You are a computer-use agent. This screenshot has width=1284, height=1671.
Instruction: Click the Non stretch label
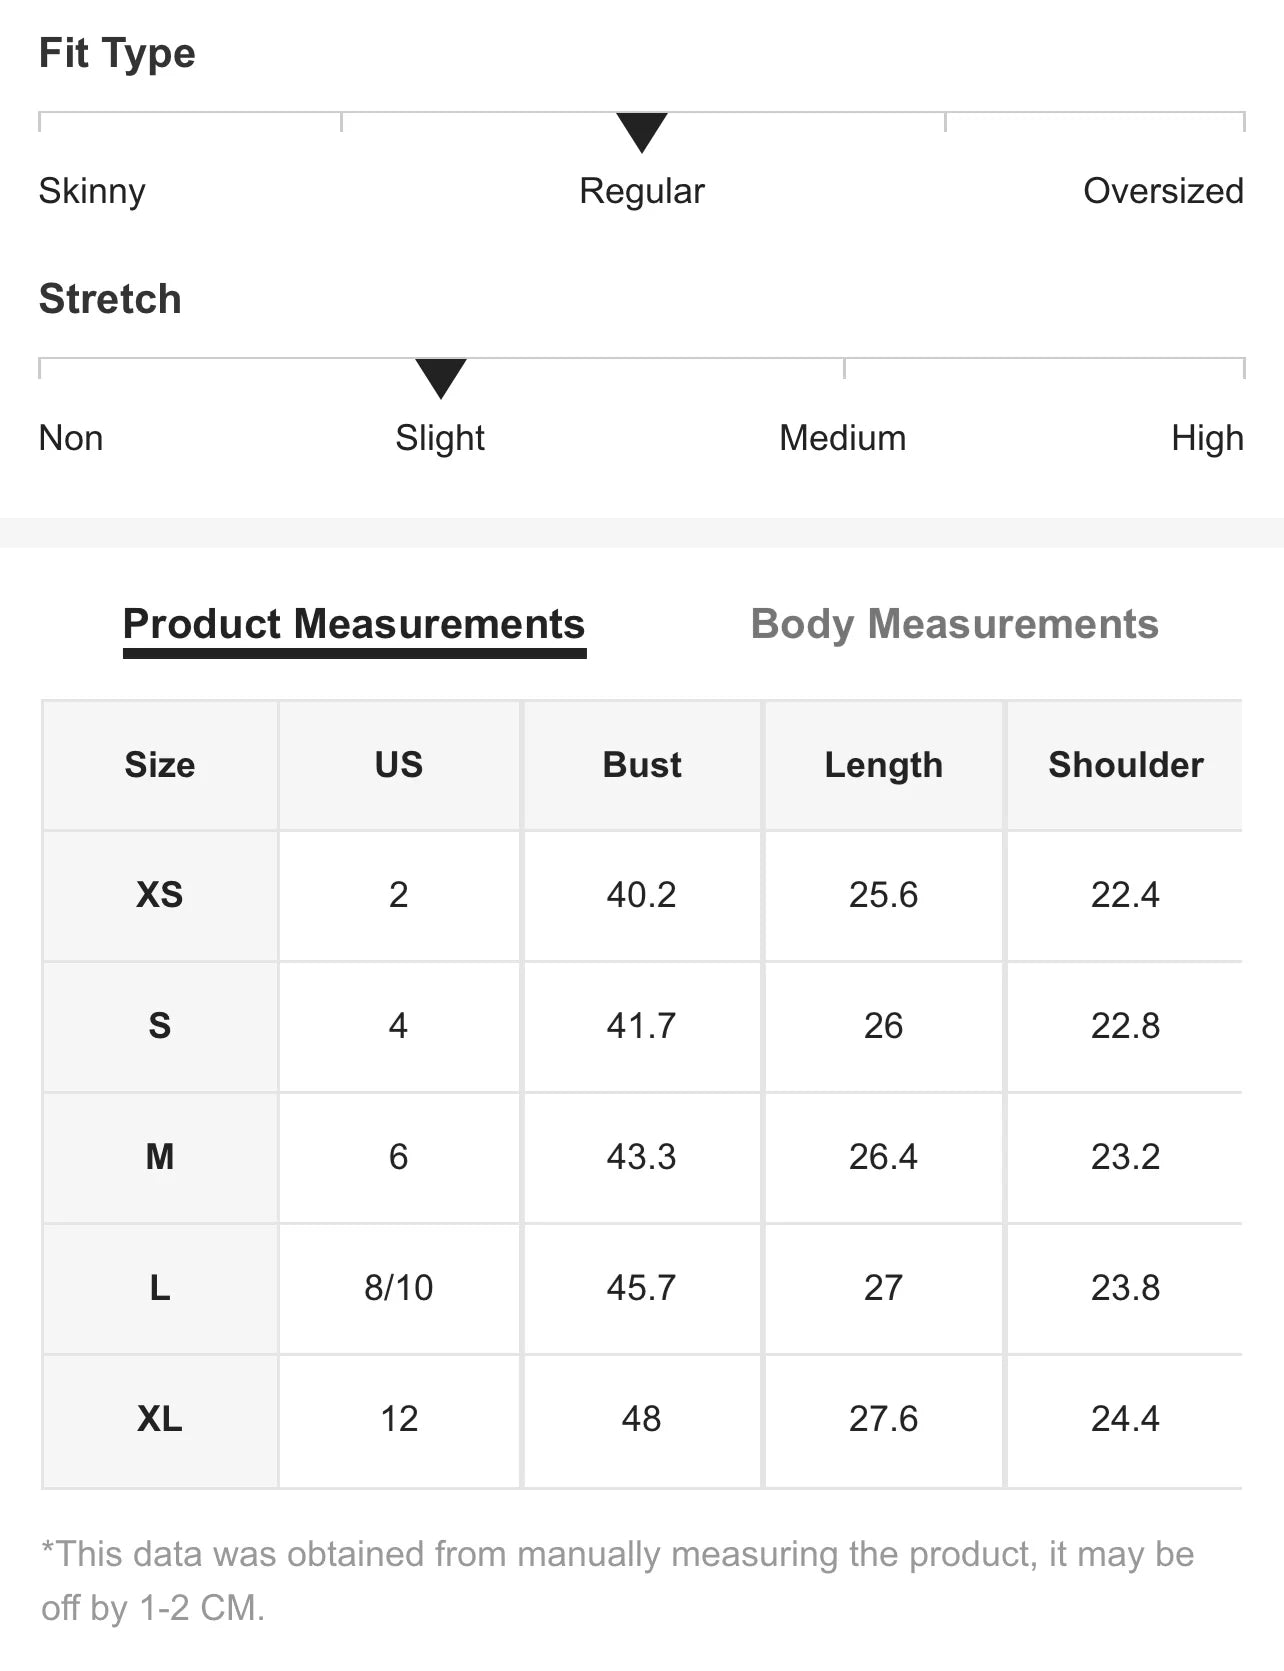click(71, 438)
